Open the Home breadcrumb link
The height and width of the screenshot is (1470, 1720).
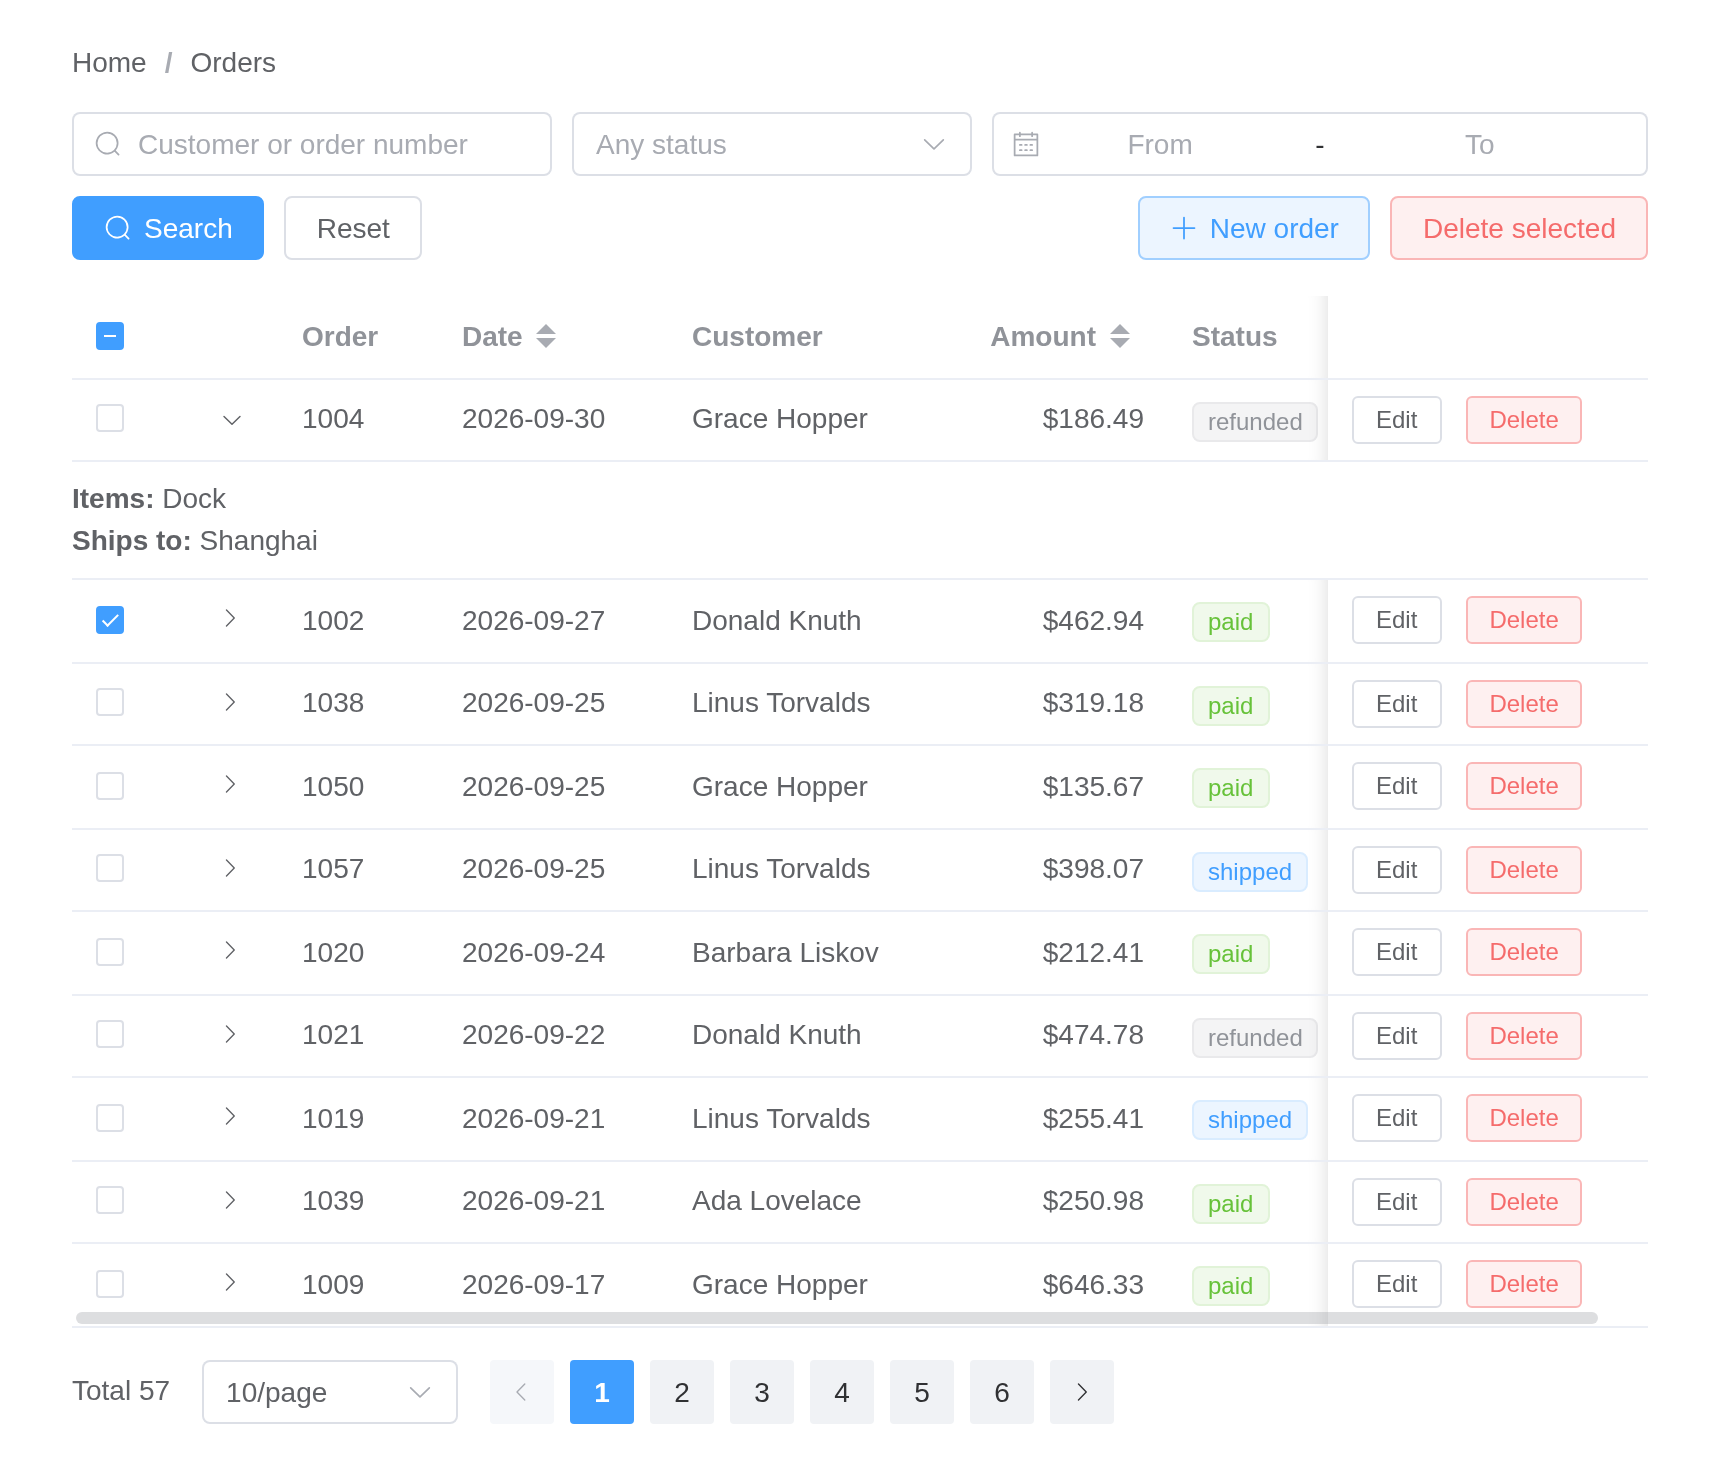(109, 62)
